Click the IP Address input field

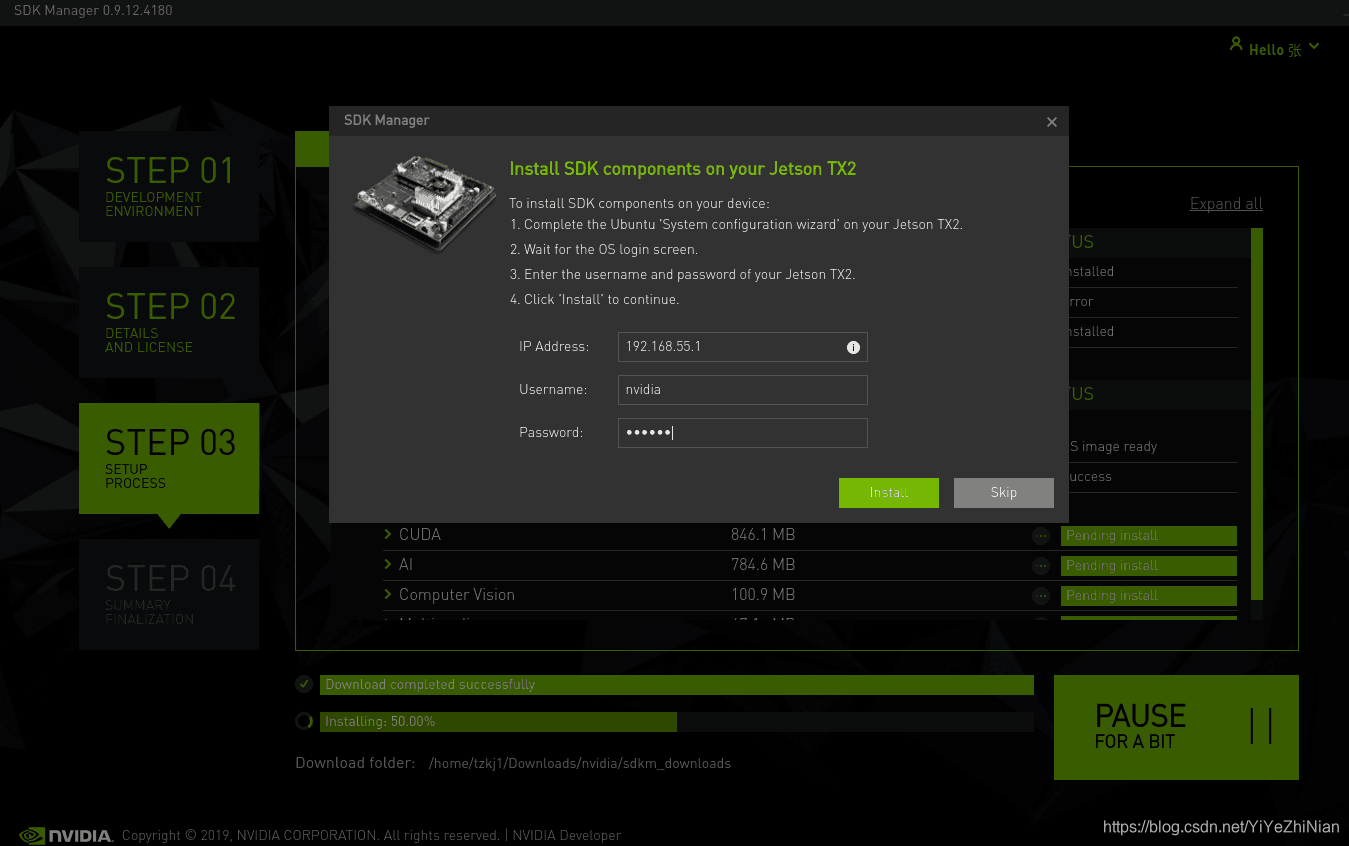tap(742, 347)
